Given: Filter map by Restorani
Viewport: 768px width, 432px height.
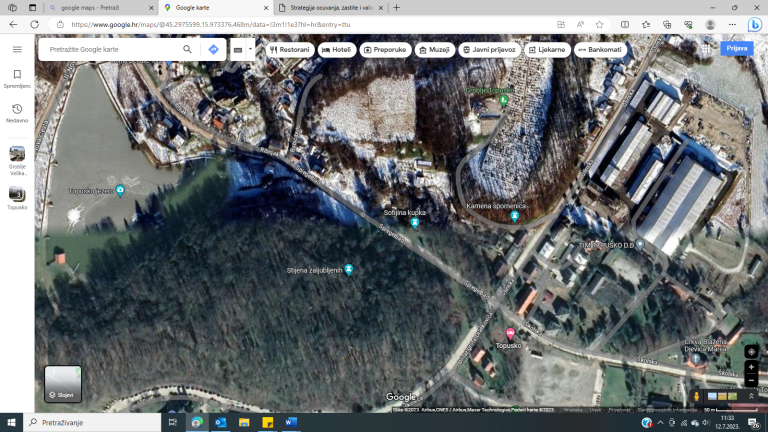Looking at the screenshot, I should coord(288,49).
